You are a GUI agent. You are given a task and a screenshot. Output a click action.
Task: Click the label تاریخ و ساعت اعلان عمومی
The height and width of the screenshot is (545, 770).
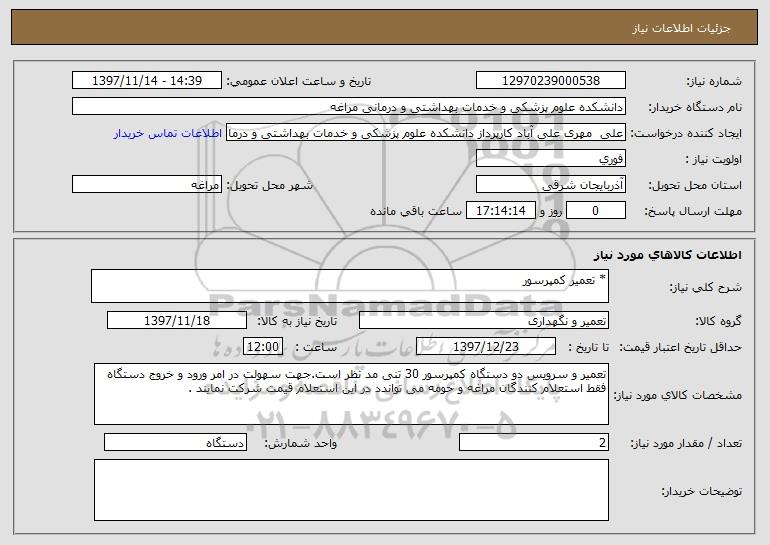[x=299, y=82]
